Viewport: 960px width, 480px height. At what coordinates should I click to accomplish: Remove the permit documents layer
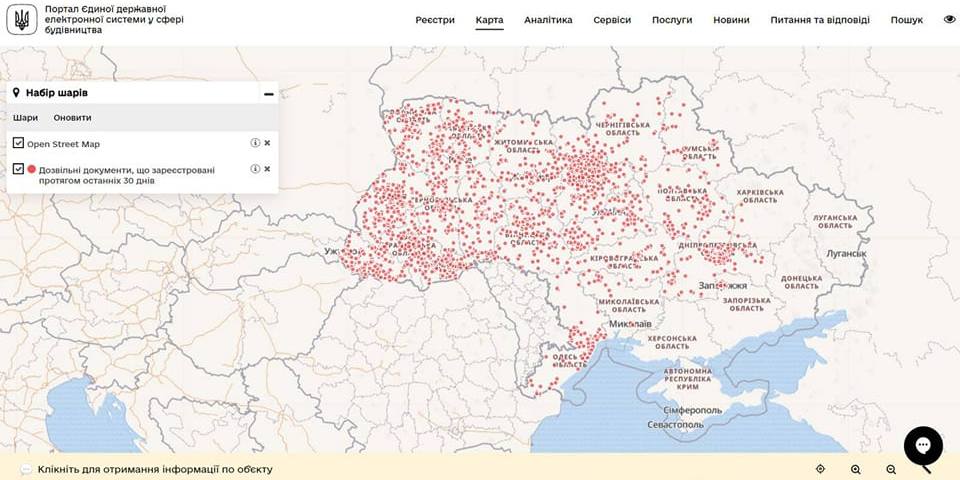click(267, 169)
